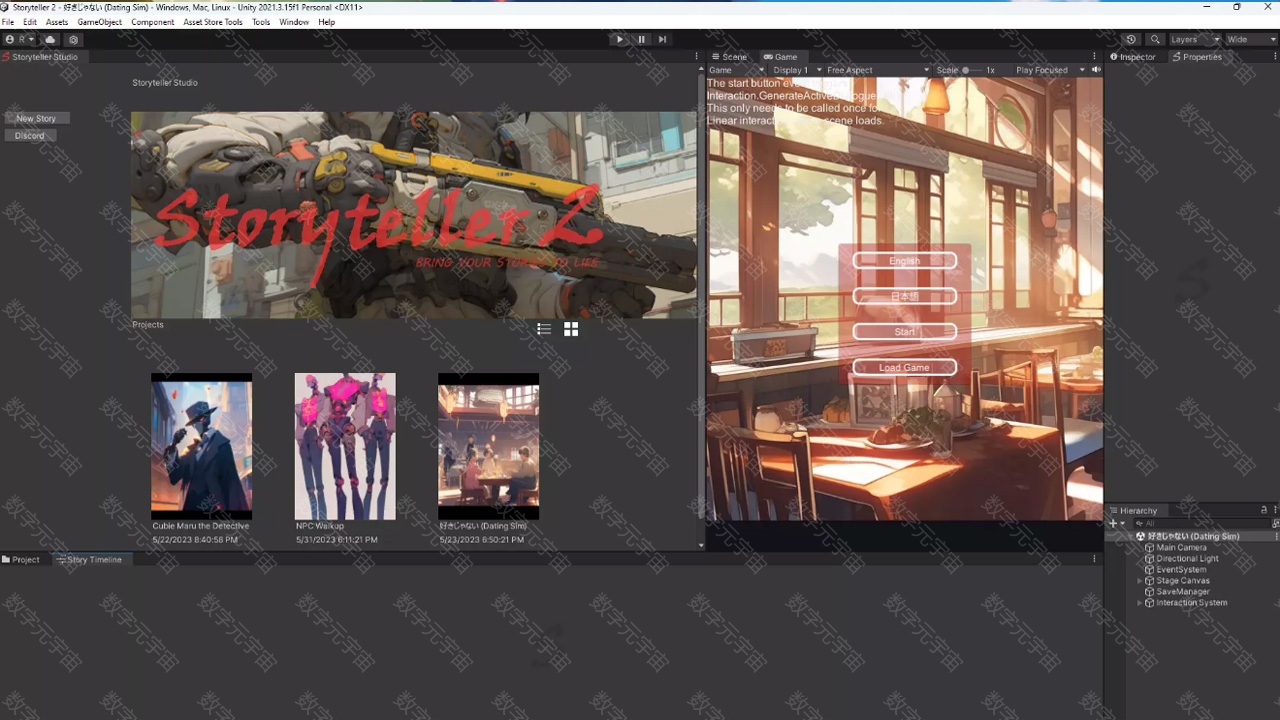The image size is (1280, 720).
Task: Open the version control icon beside cloud
Action: [x=73, y=39]
